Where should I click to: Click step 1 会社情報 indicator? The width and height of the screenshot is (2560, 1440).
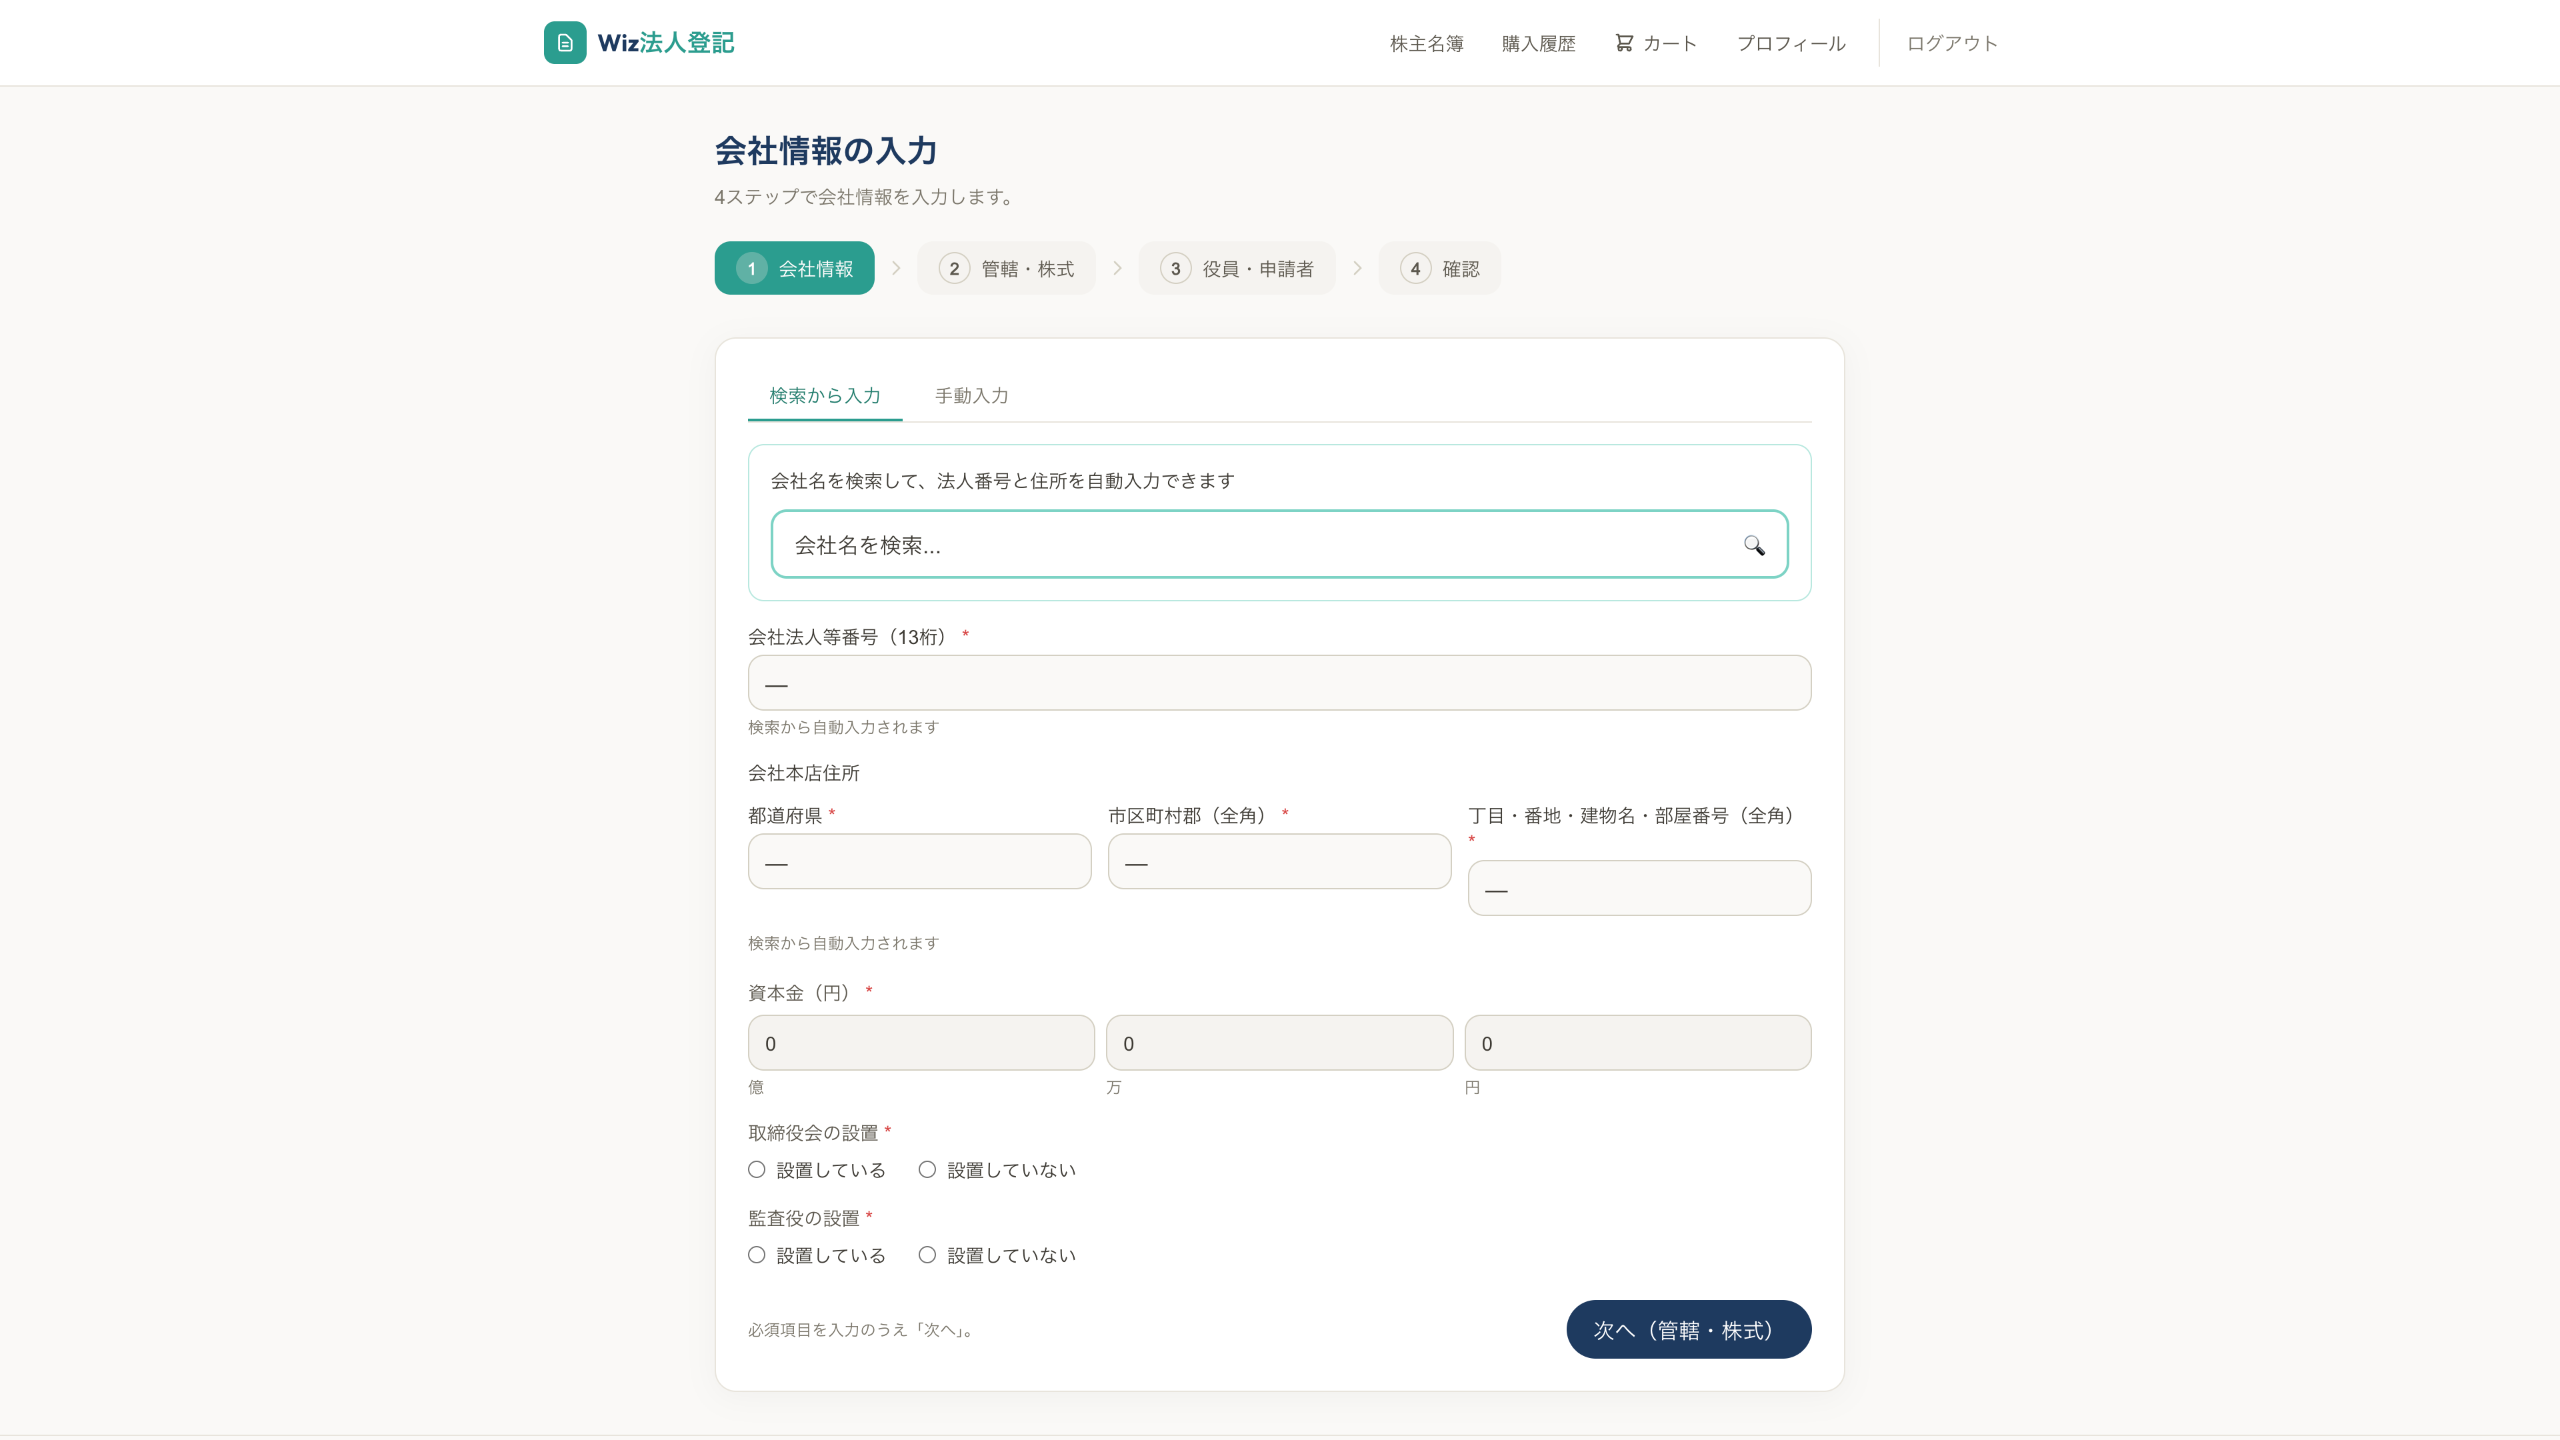coord(794,269)
